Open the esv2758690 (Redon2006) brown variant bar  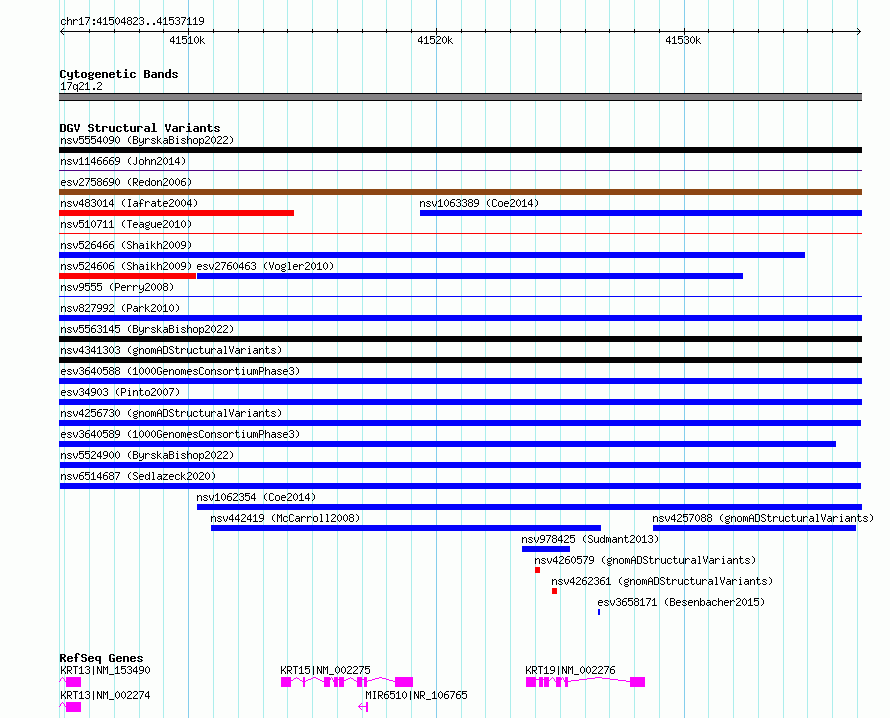tap(460, 192)
